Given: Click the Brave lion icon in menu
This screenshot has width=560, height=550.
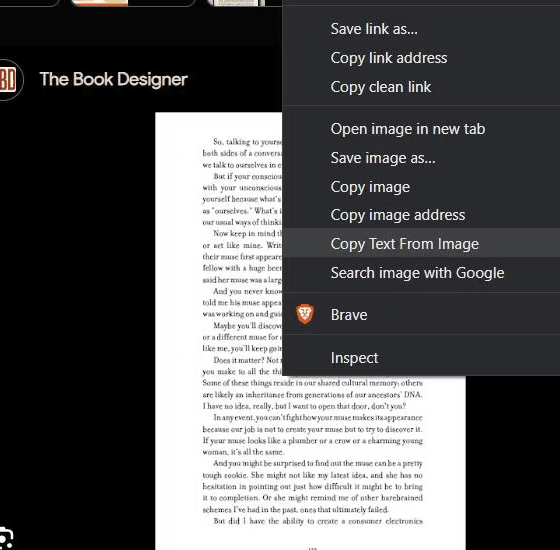Looking at the screenshot, I should 305,314.
